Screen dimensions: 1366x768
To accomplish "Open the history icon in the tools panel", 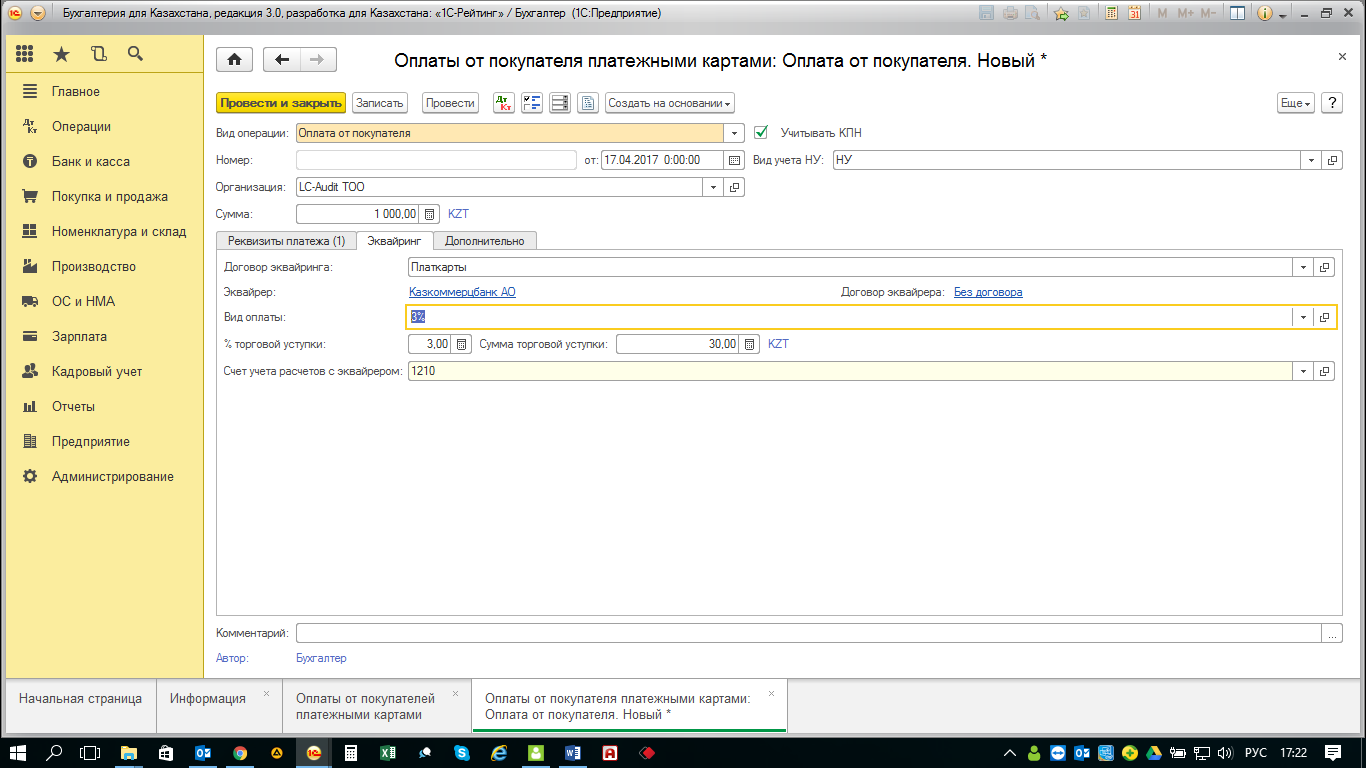I will [98, 54].
